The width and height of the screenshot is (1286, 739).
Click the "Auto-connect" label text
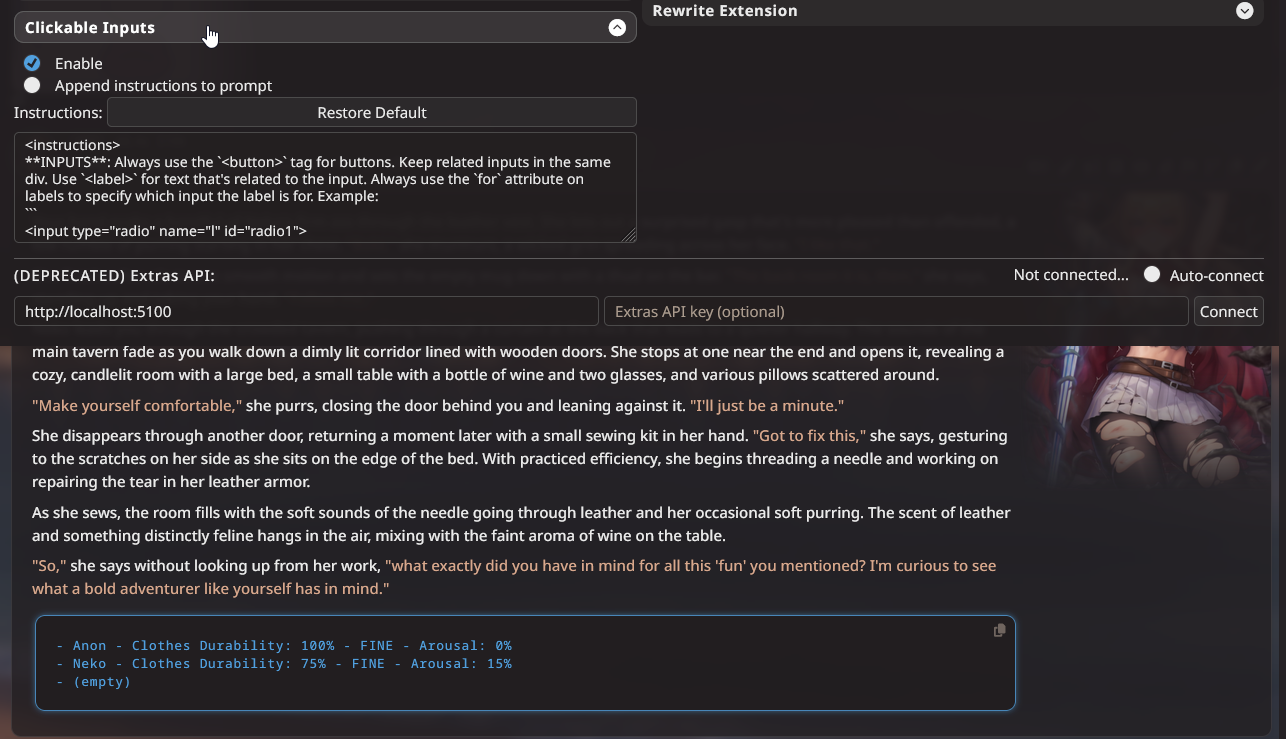(1216, 275)
